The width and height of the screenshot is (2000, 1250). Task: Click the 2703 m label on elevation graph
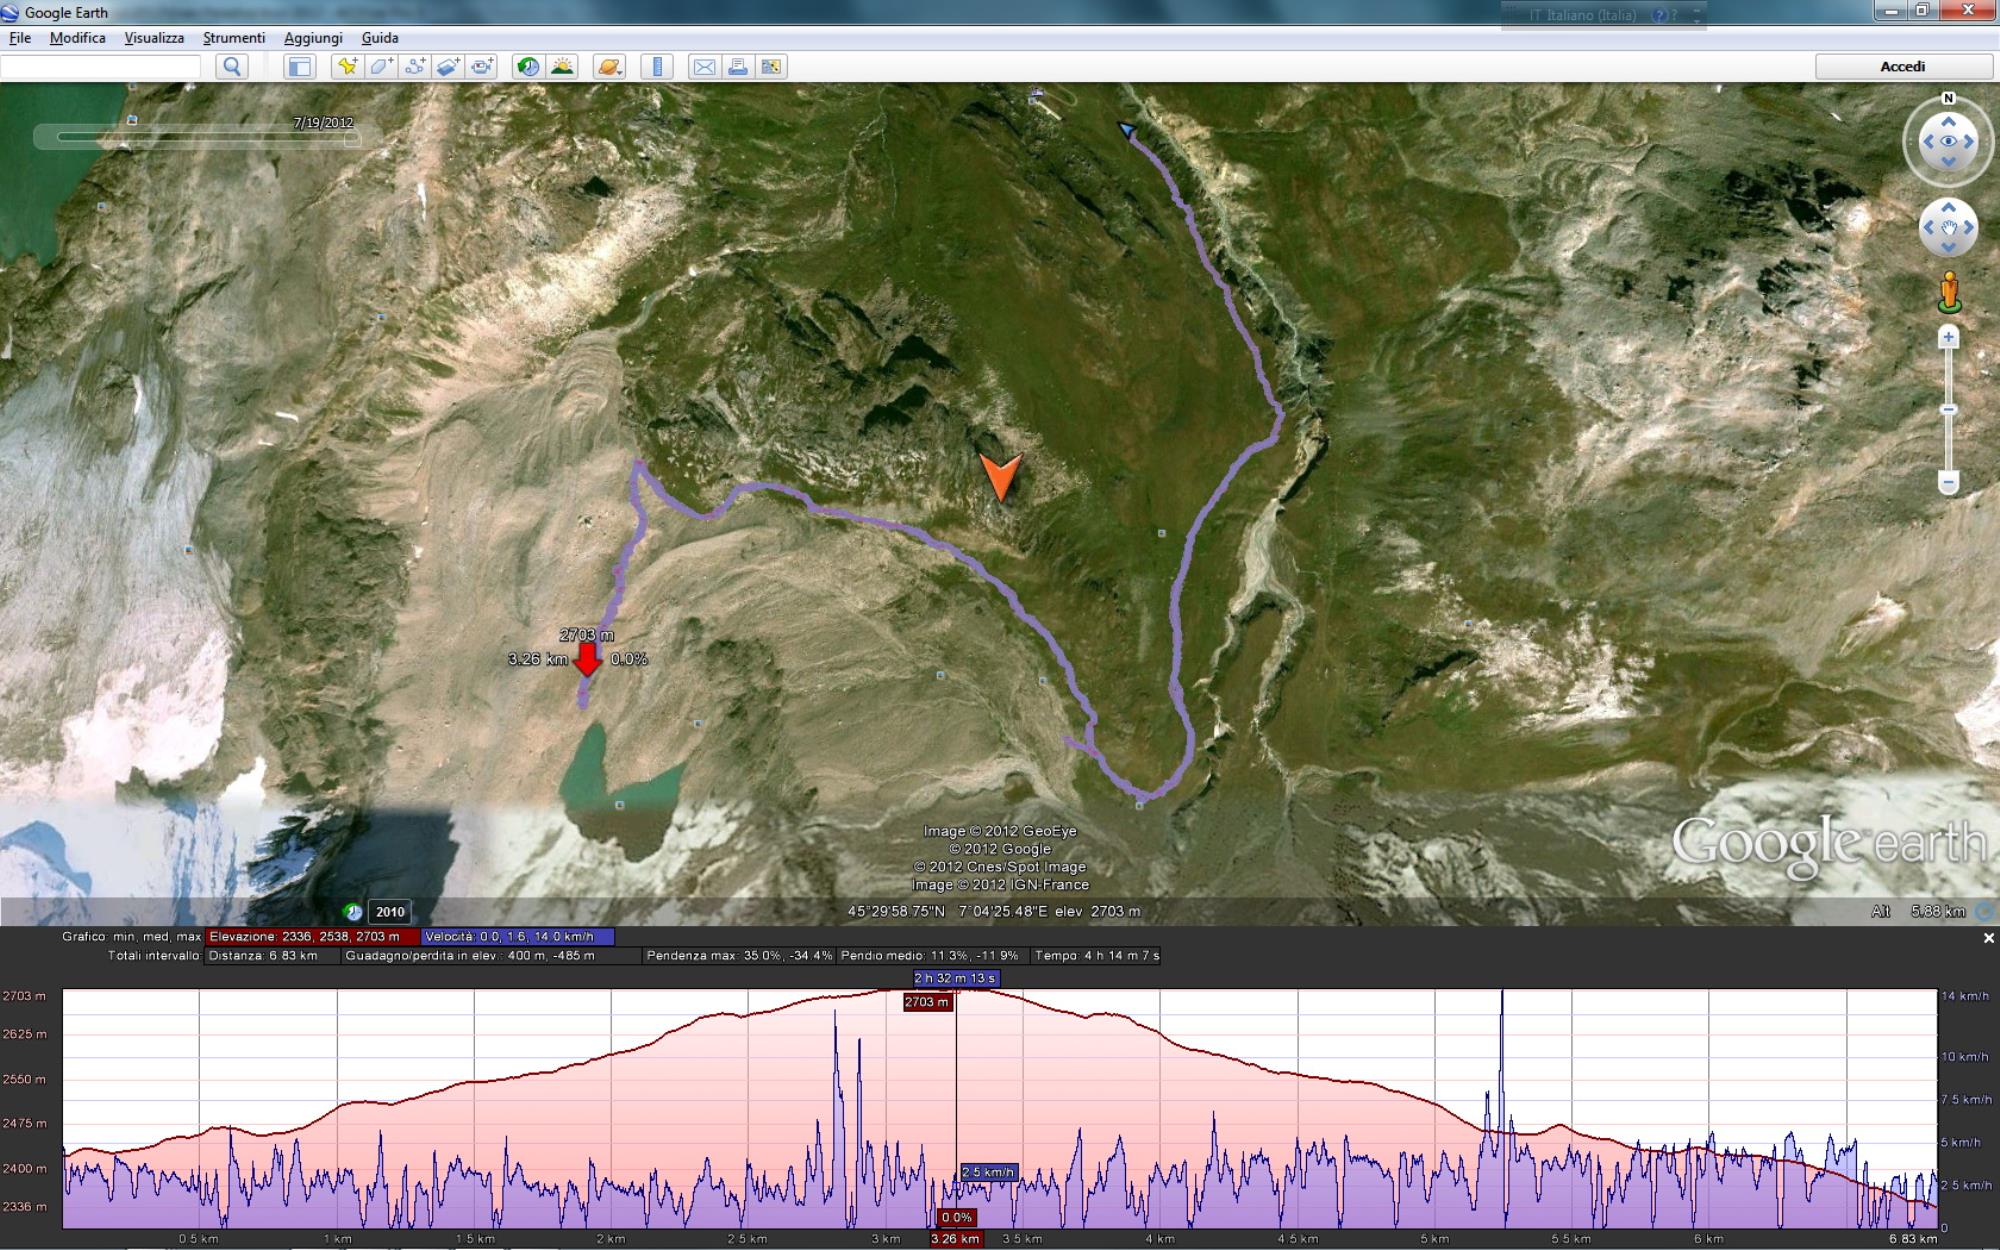[927, 1002]
